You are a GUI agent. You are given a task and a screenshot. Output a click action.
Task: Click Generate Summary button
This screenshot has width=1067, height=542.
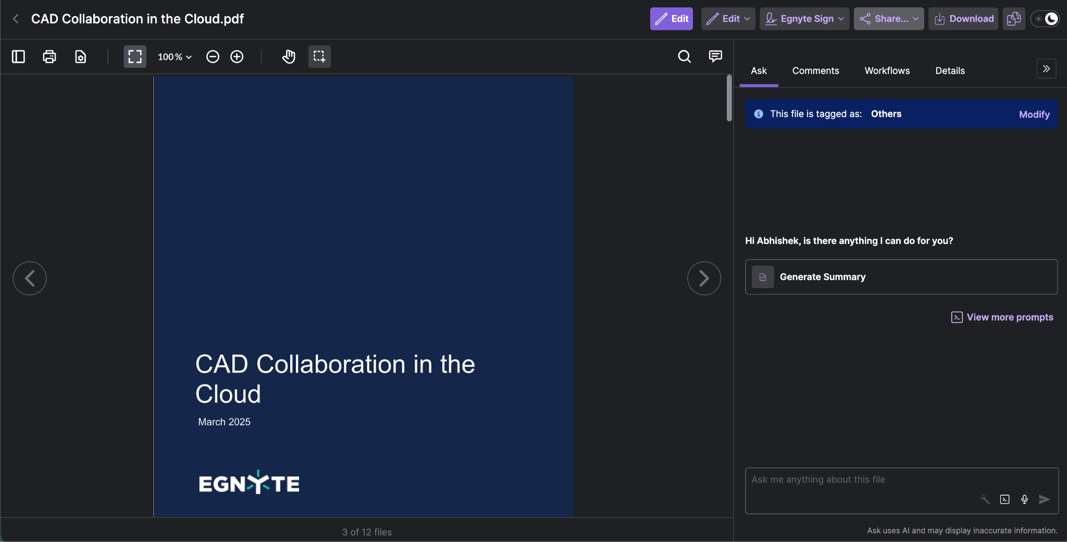point(901,277)
